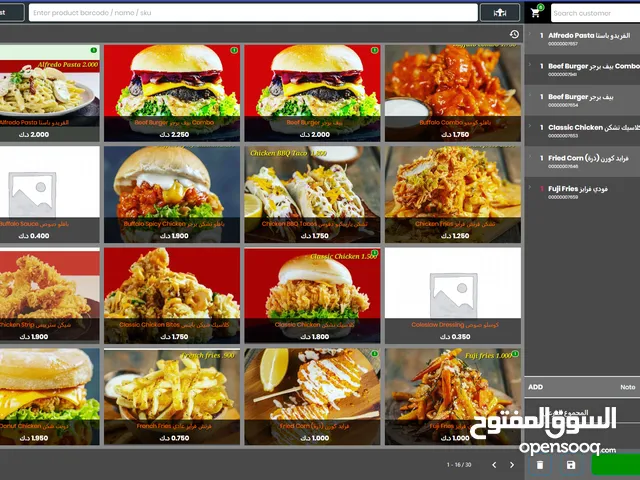Expand the Beef Burger order line chevron
Screen dimensions: 640x480
(x=530, y=96)
